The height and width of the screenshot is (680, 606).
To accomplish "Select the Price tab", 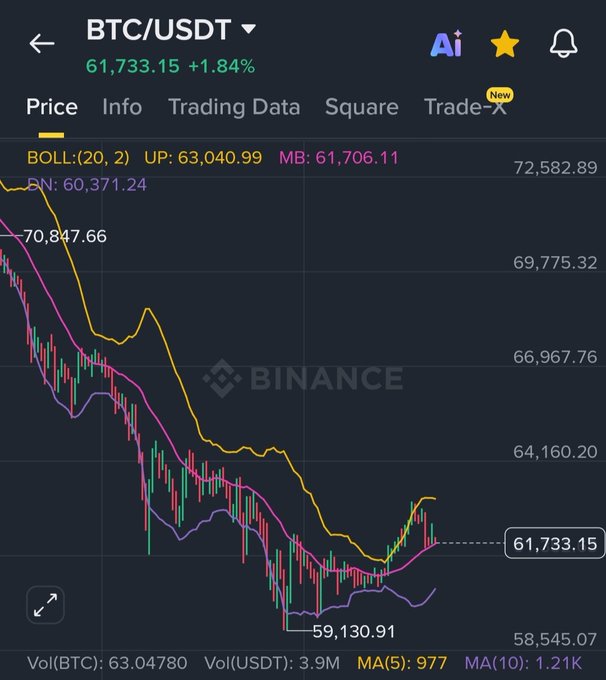I will (52, 107).
